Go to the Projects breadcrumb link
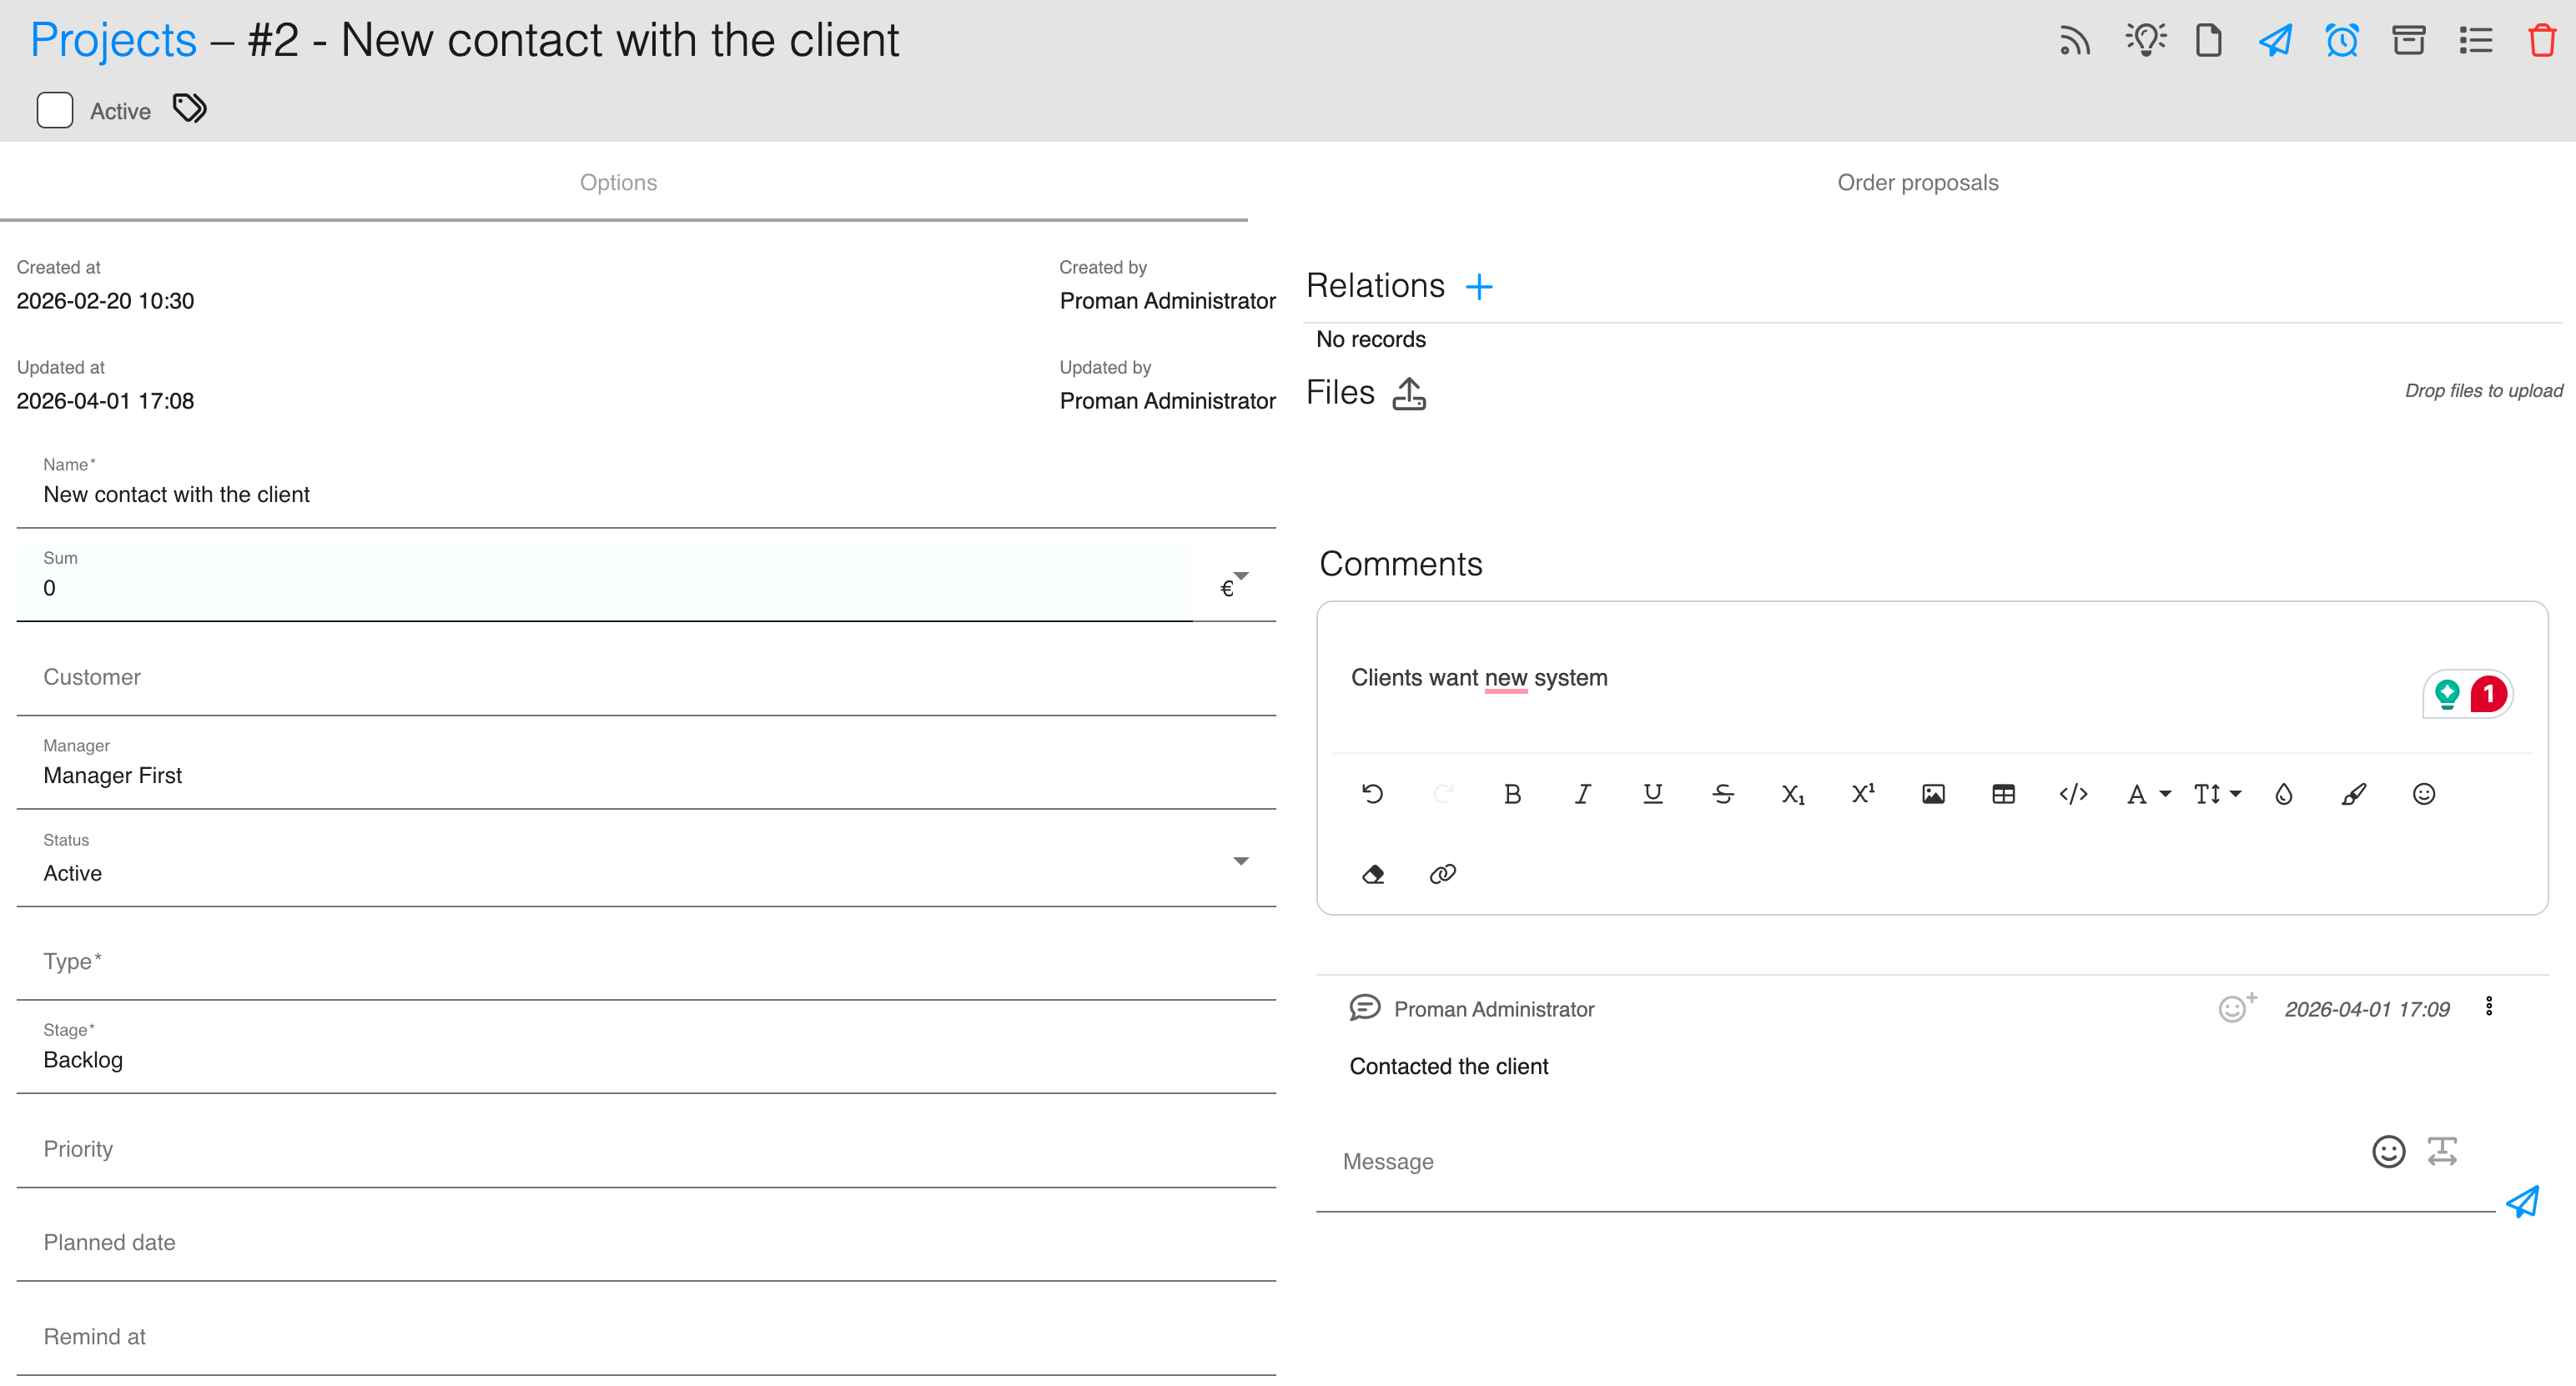This screenshot has width=2576, height=1386. tap(113, 41)
